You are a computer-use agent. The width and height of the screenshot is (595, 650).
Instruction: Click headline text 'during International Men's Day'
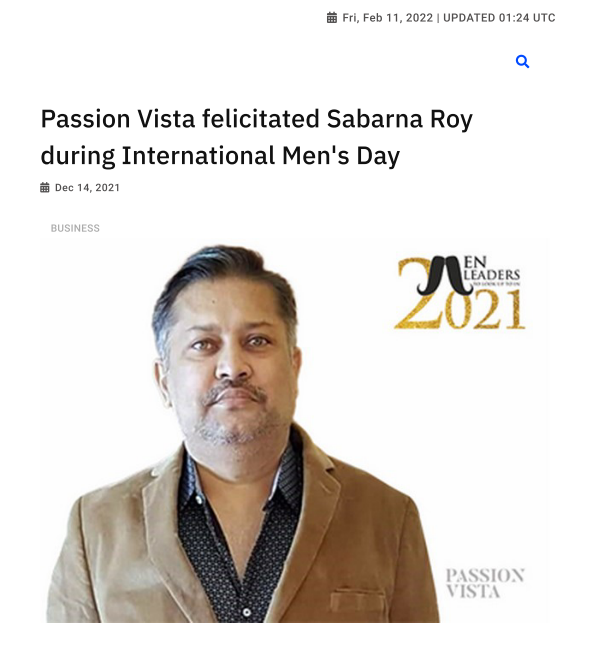pyautogui.click(x=220, y=156)
